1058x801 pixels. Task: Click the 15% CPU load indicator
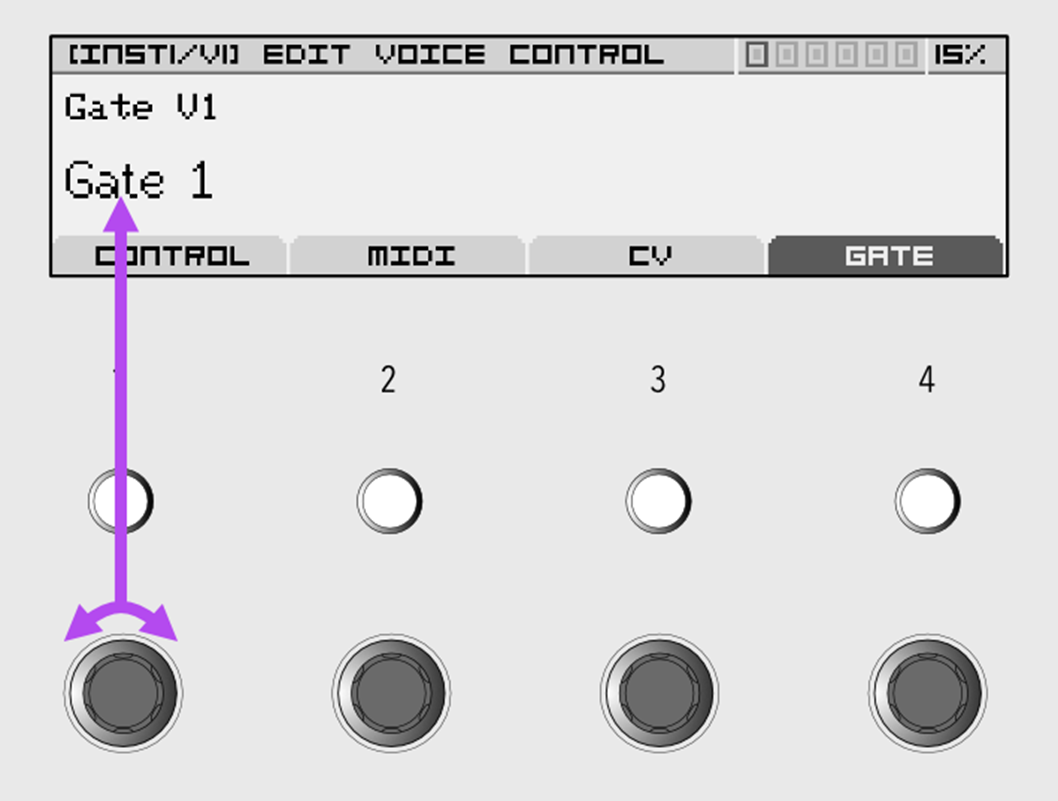point(959,55)
